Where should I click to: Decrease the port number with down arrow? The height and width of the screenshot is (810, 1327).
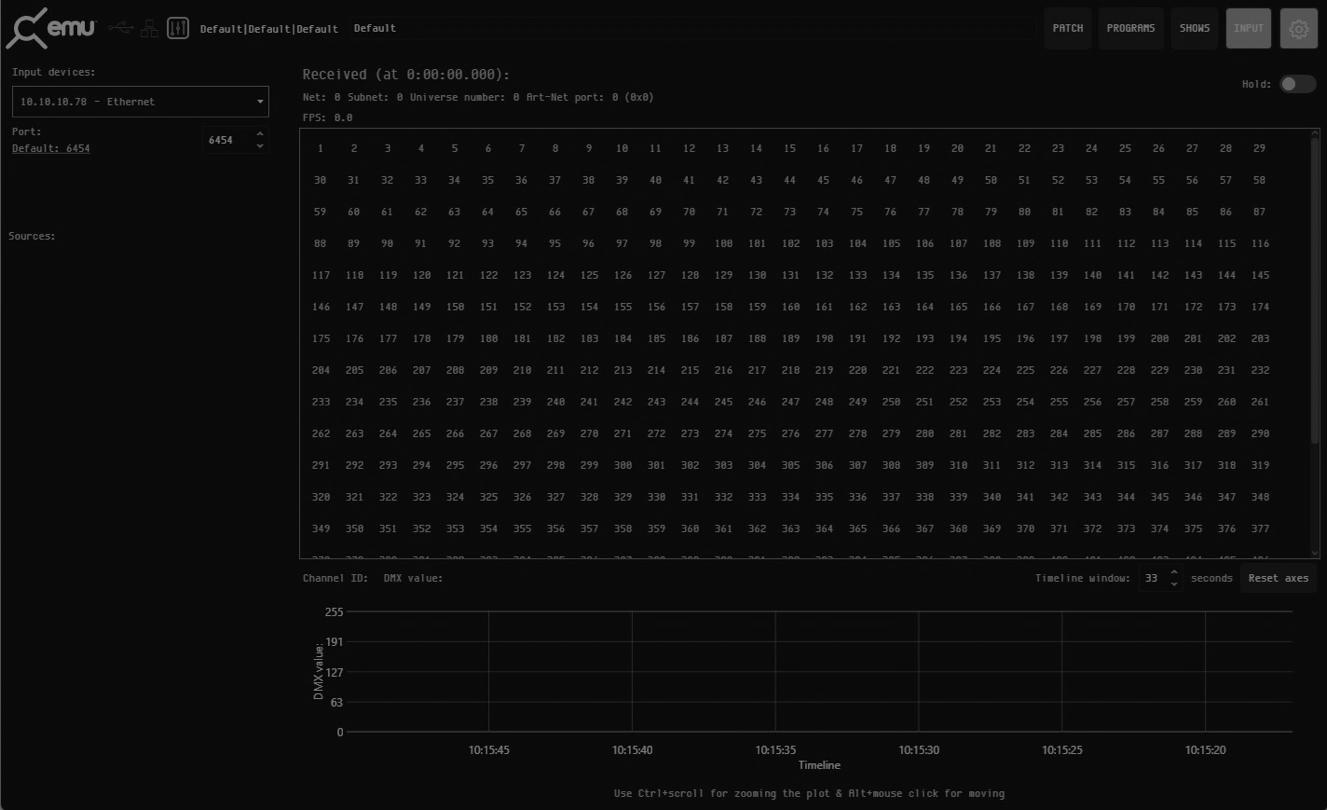click(260, 146)
